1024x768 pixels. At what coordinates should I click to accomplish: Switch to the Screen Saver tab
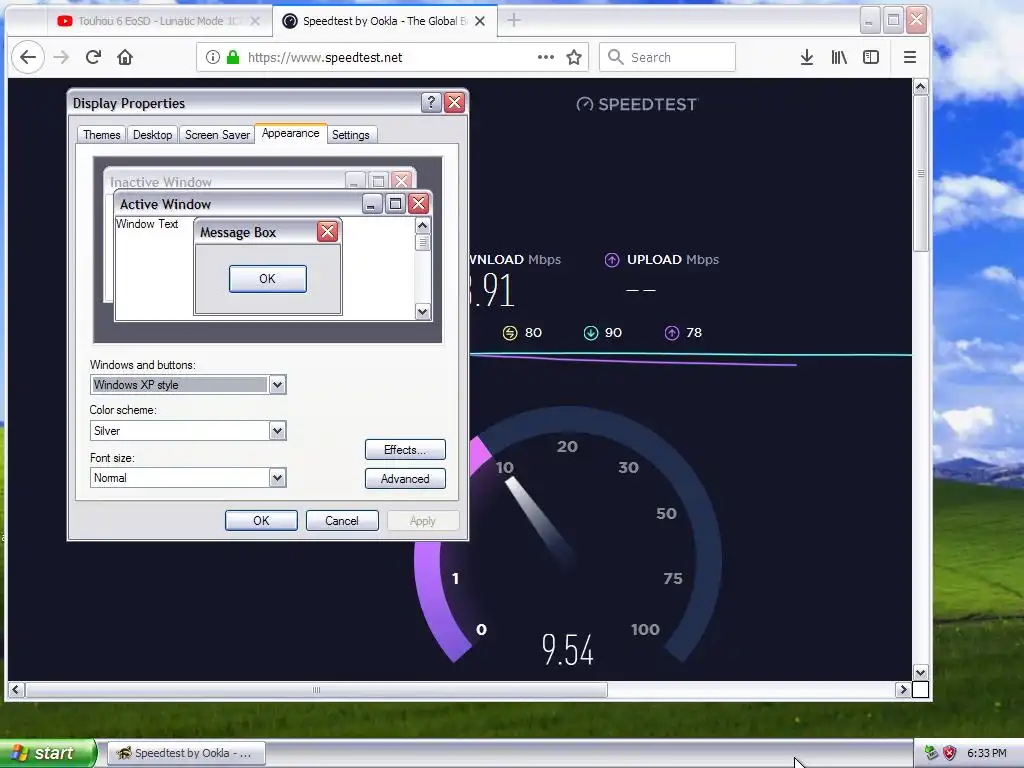217,135
